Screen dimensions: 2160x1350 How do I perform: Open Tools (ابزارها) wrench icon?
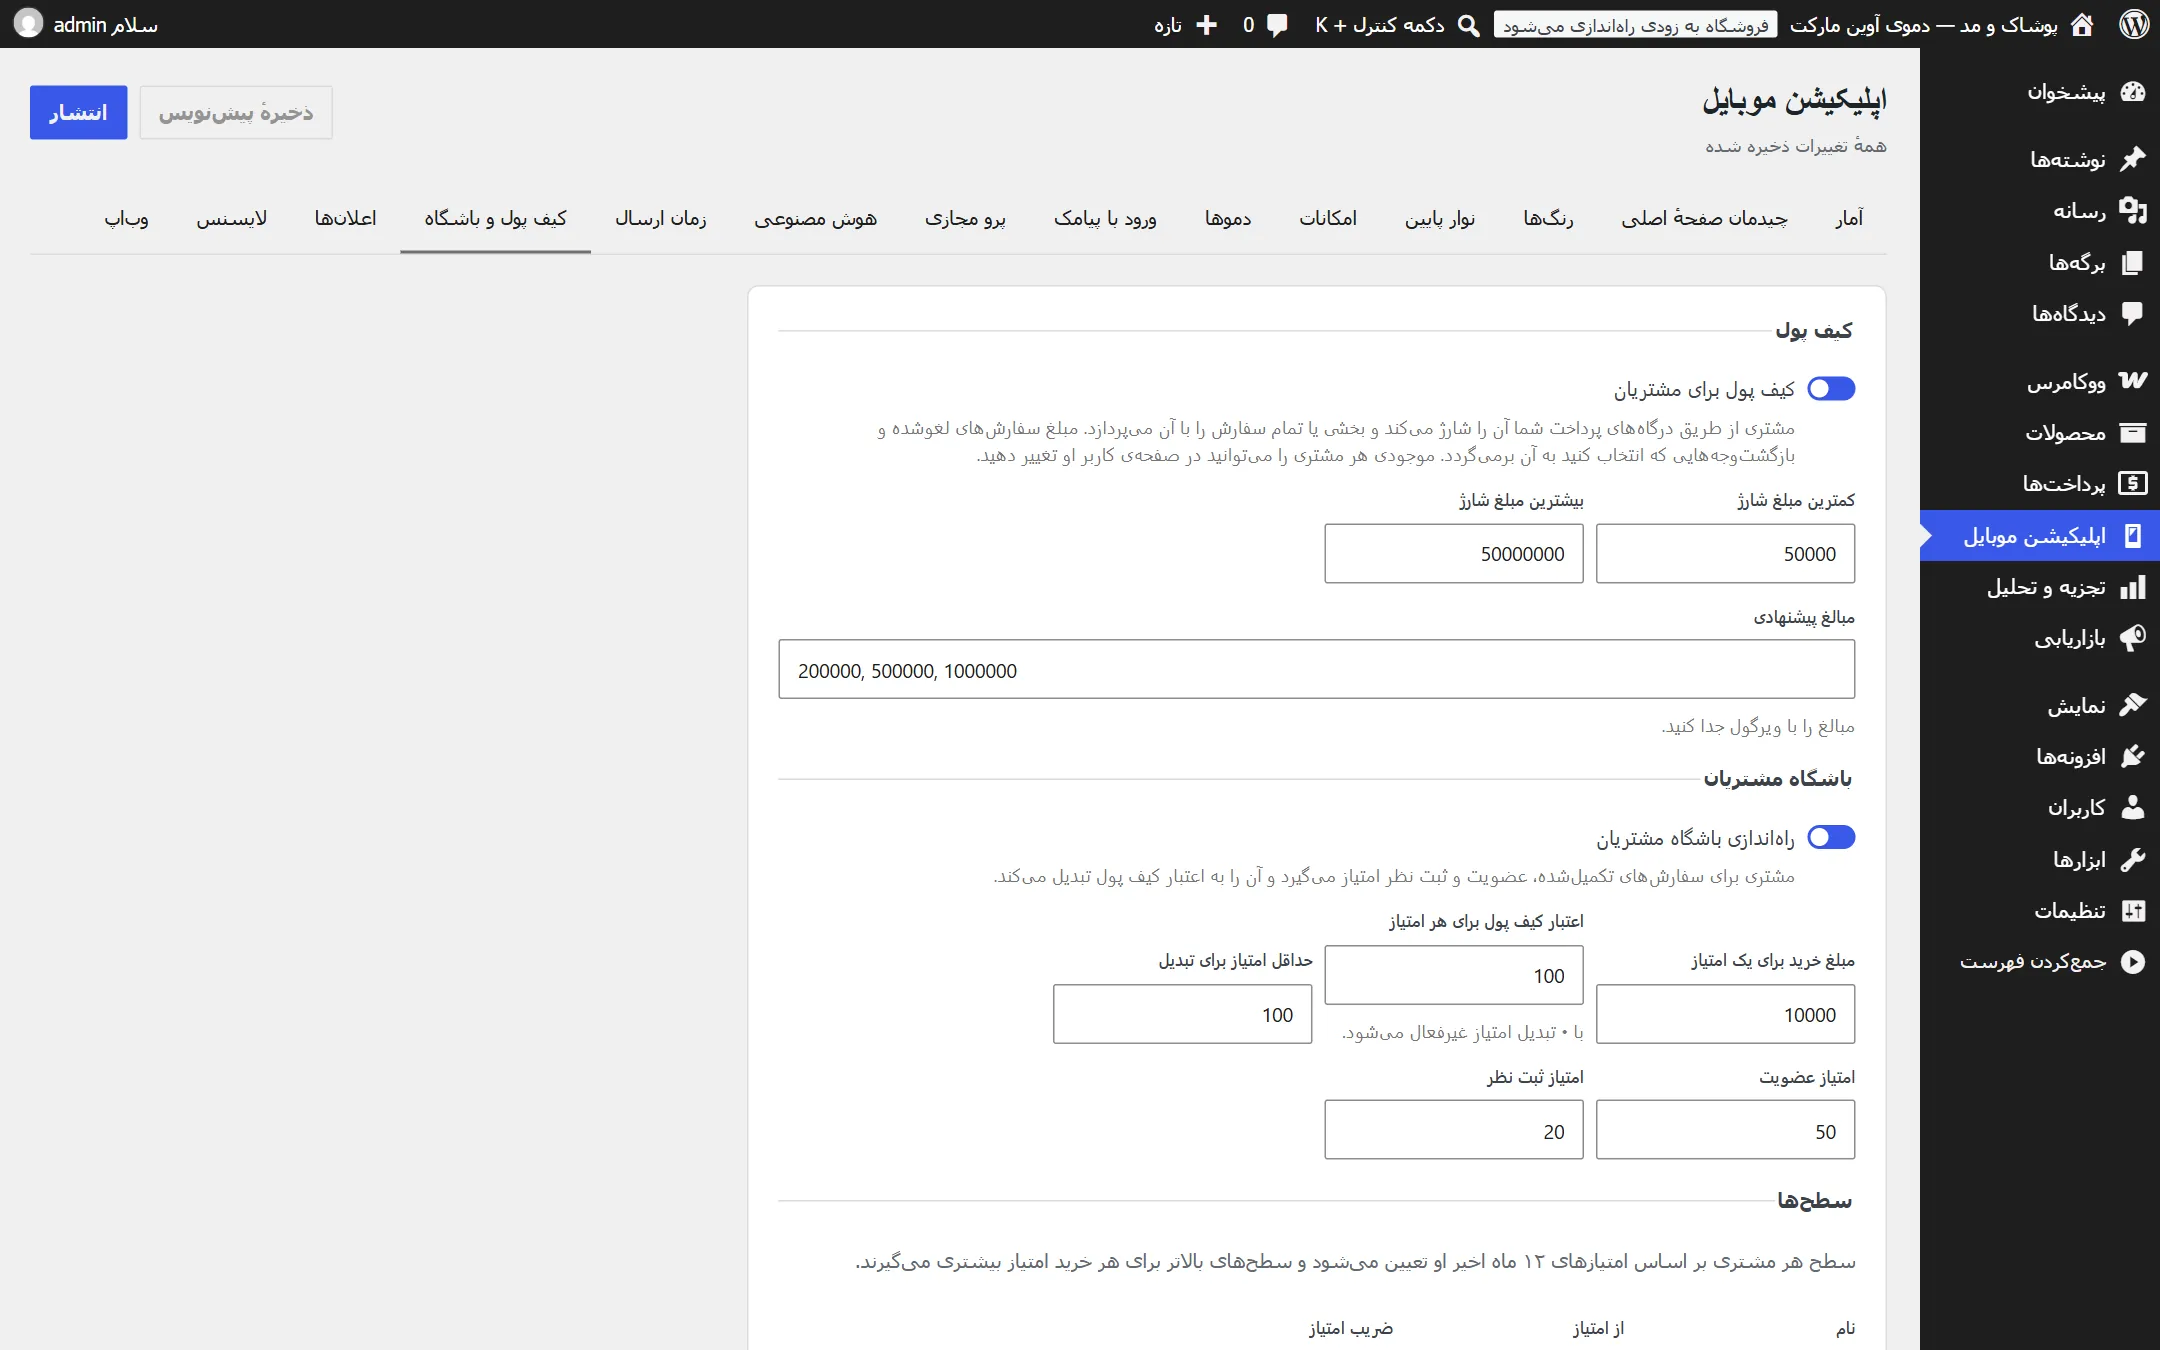click(2132, 859)
